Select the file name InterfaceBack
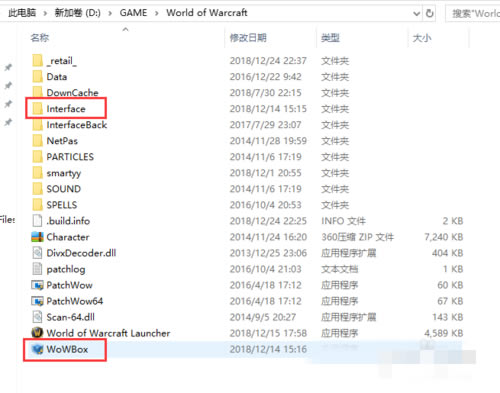Image resolution: width=500 pixels, height=393 pixels. [77, 125]
